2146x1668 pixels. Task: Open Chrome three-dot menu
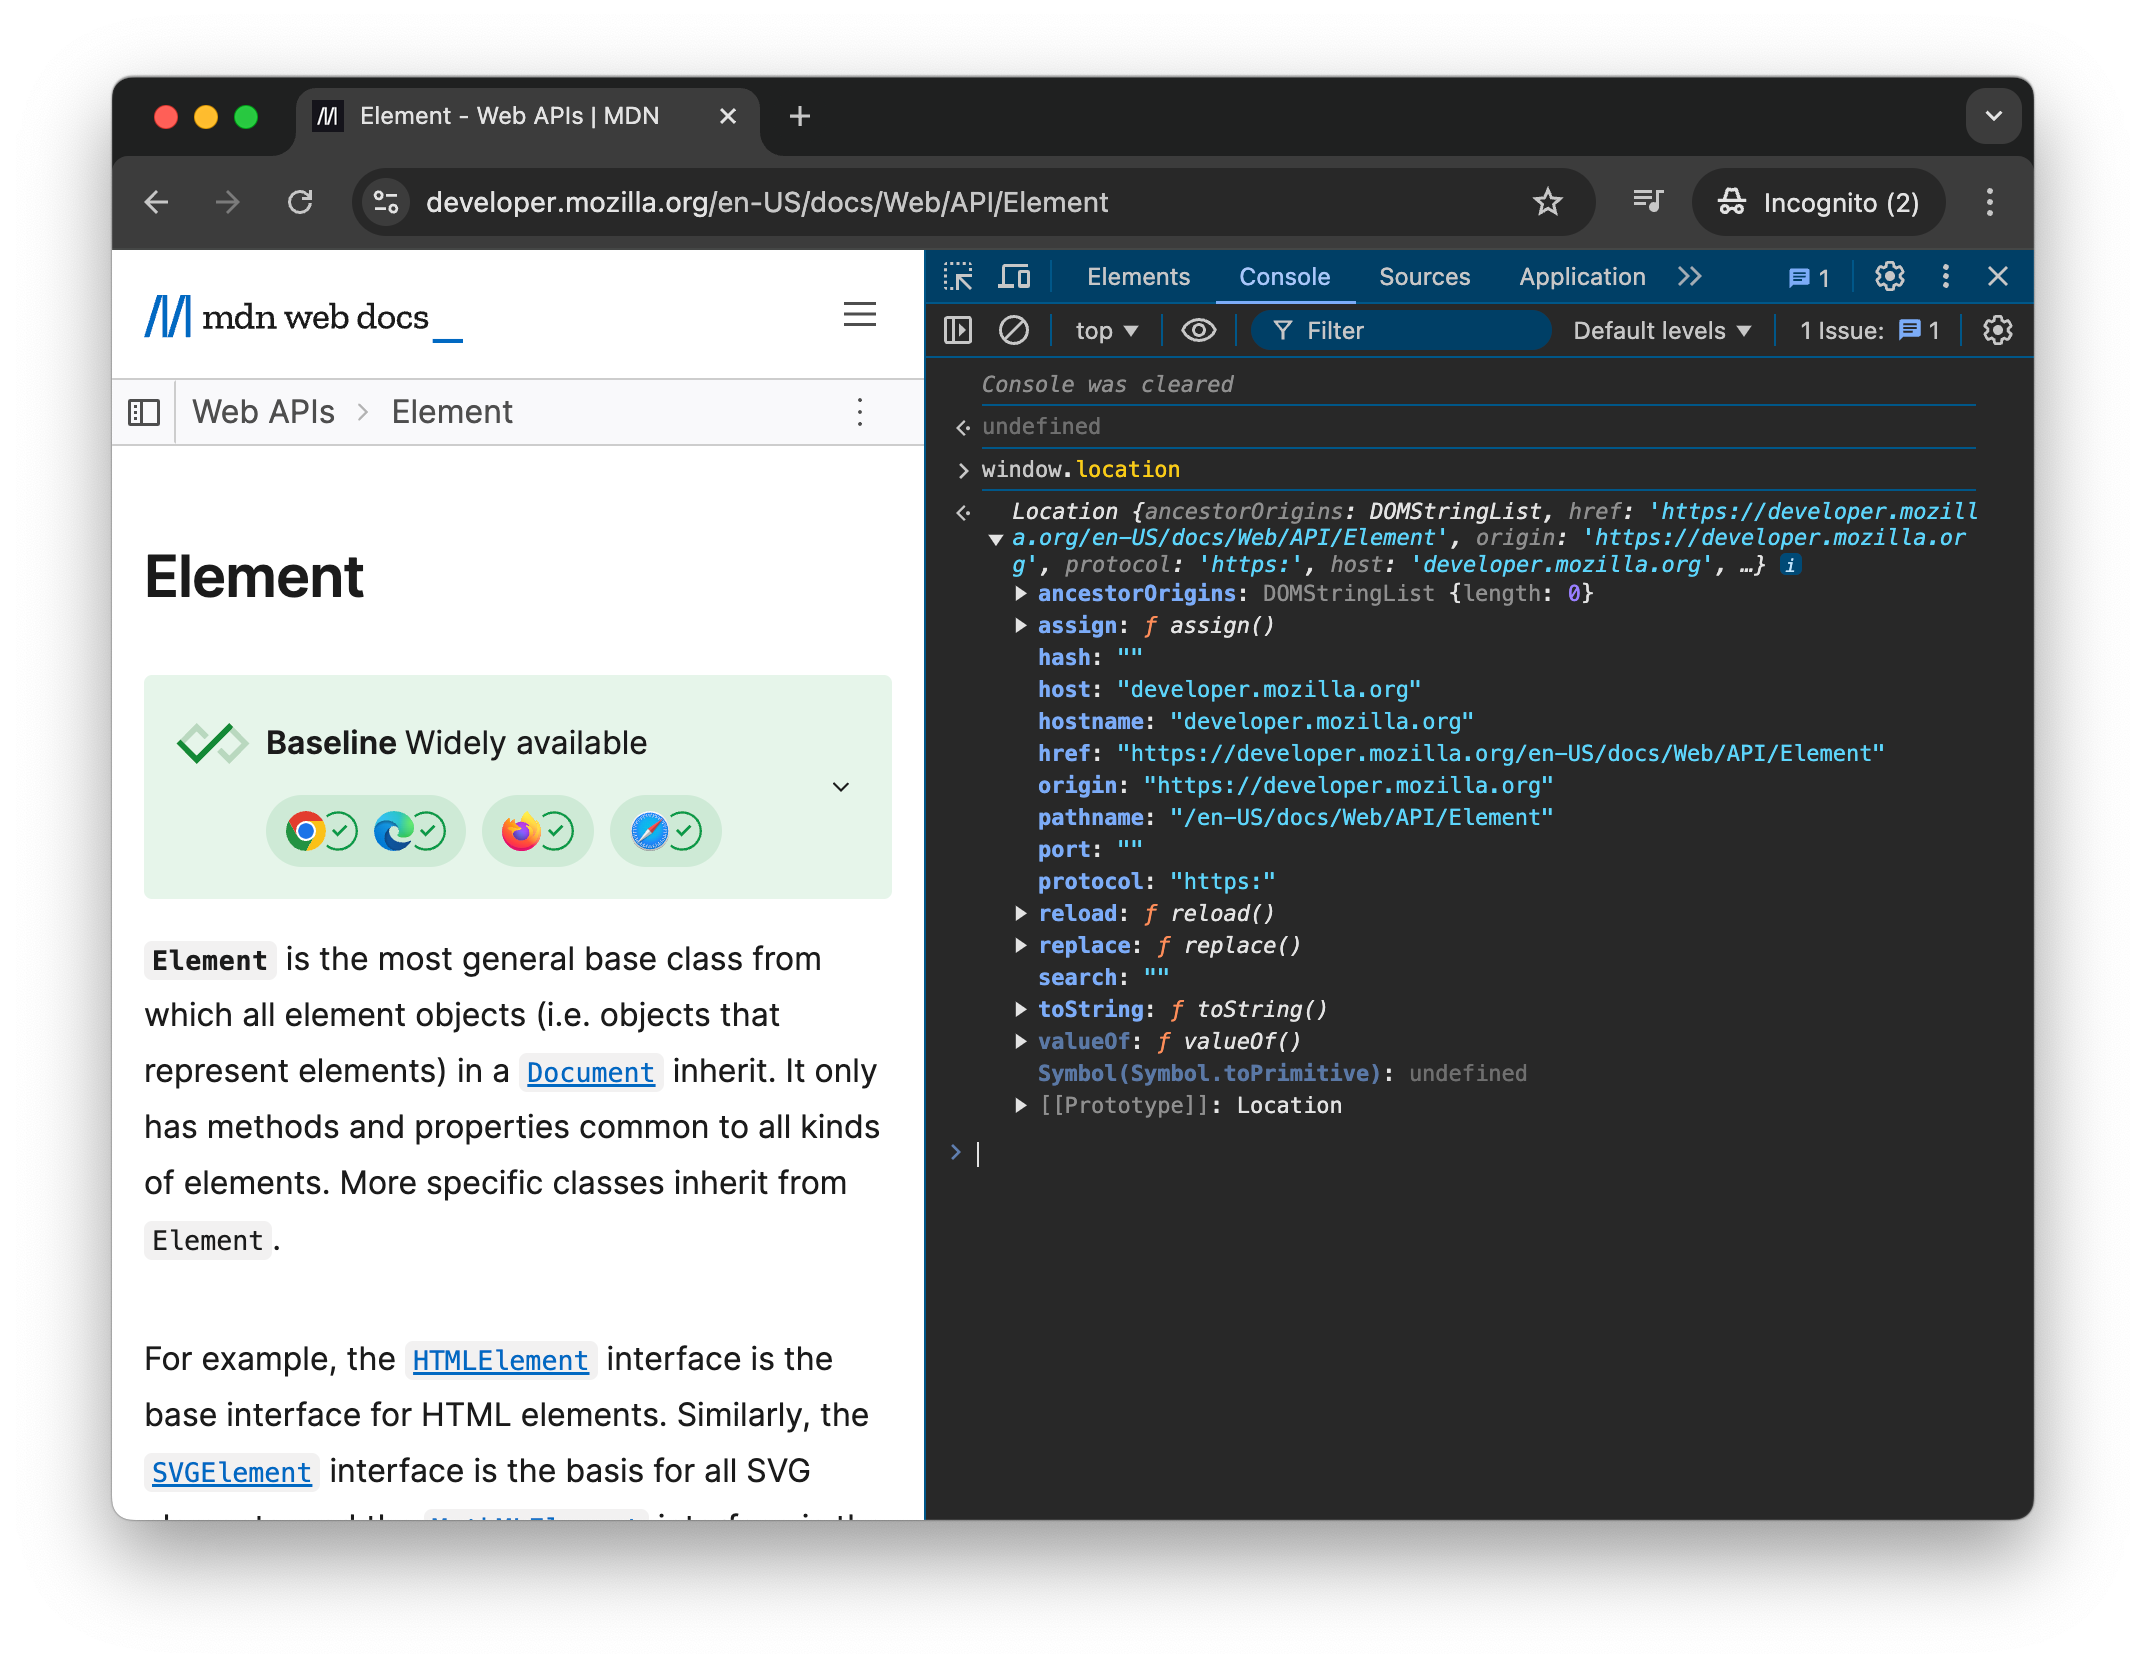1989,203
